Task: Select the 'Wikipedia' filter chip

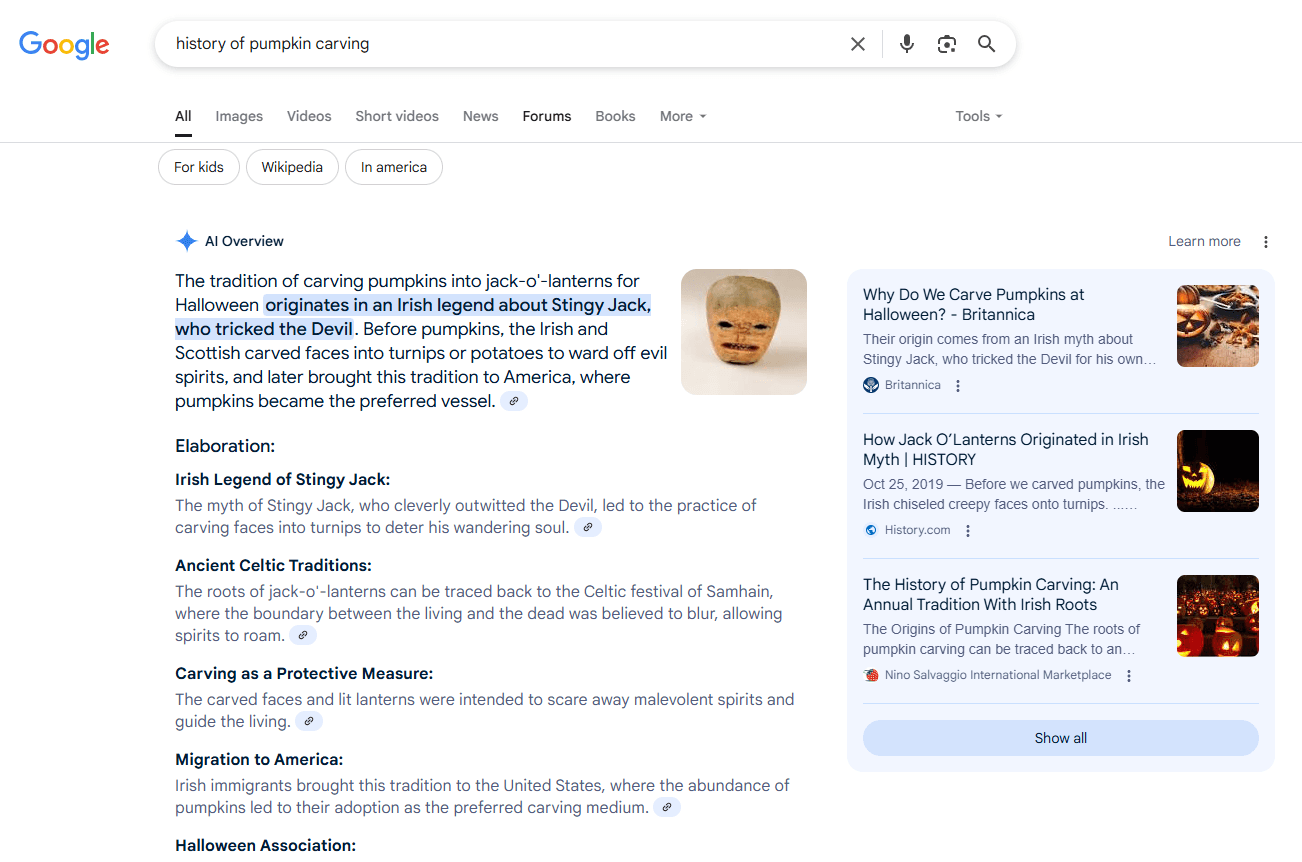Action: click(x=292, y=167)
